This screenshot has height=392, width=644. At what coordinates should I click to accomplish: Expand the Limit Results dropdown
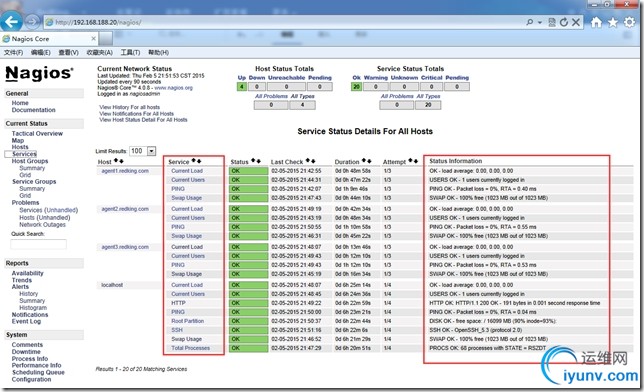pos(152,151)
